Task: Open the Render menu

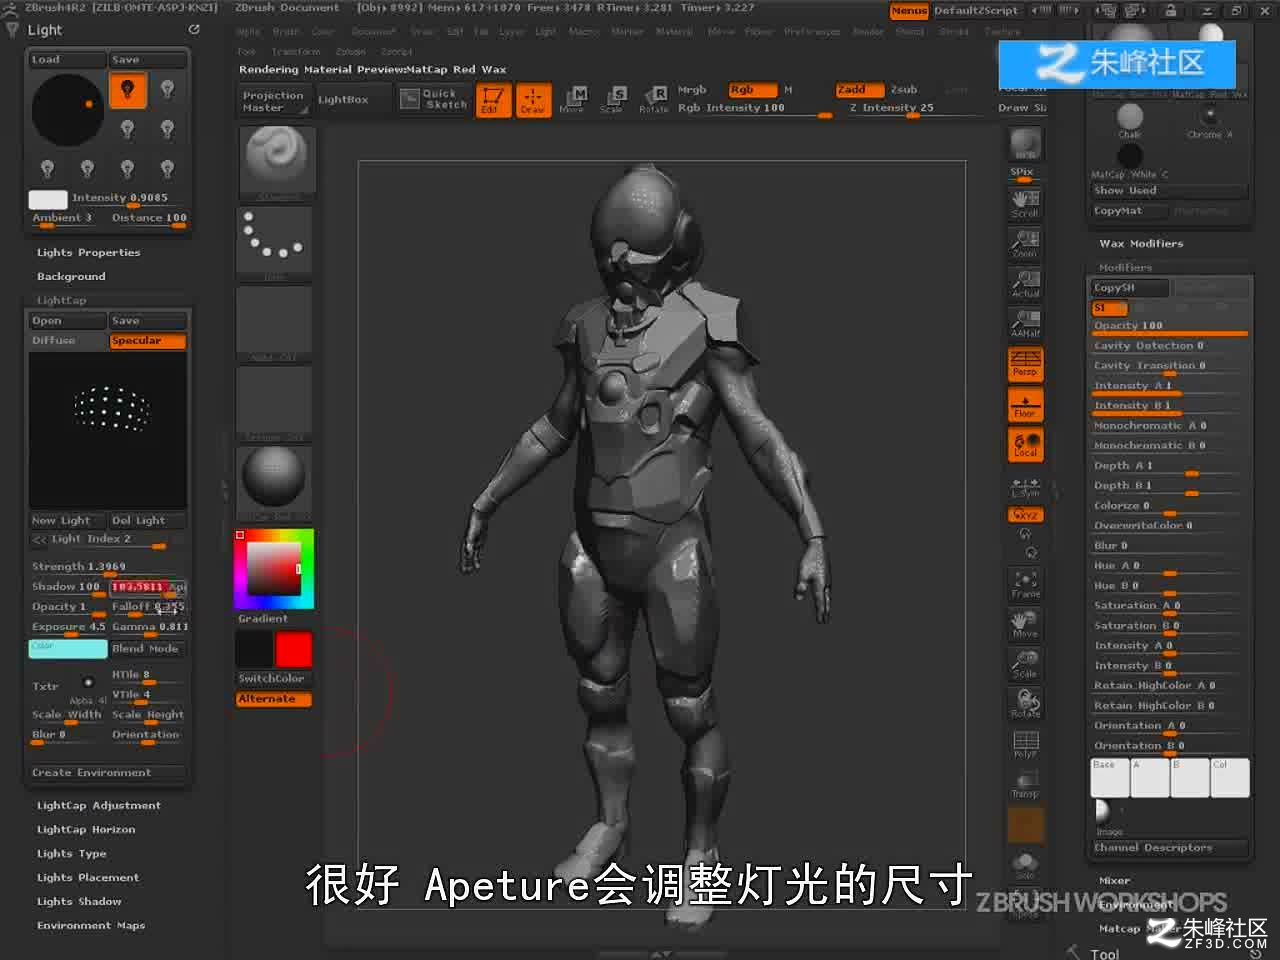Action: point(868,32)
